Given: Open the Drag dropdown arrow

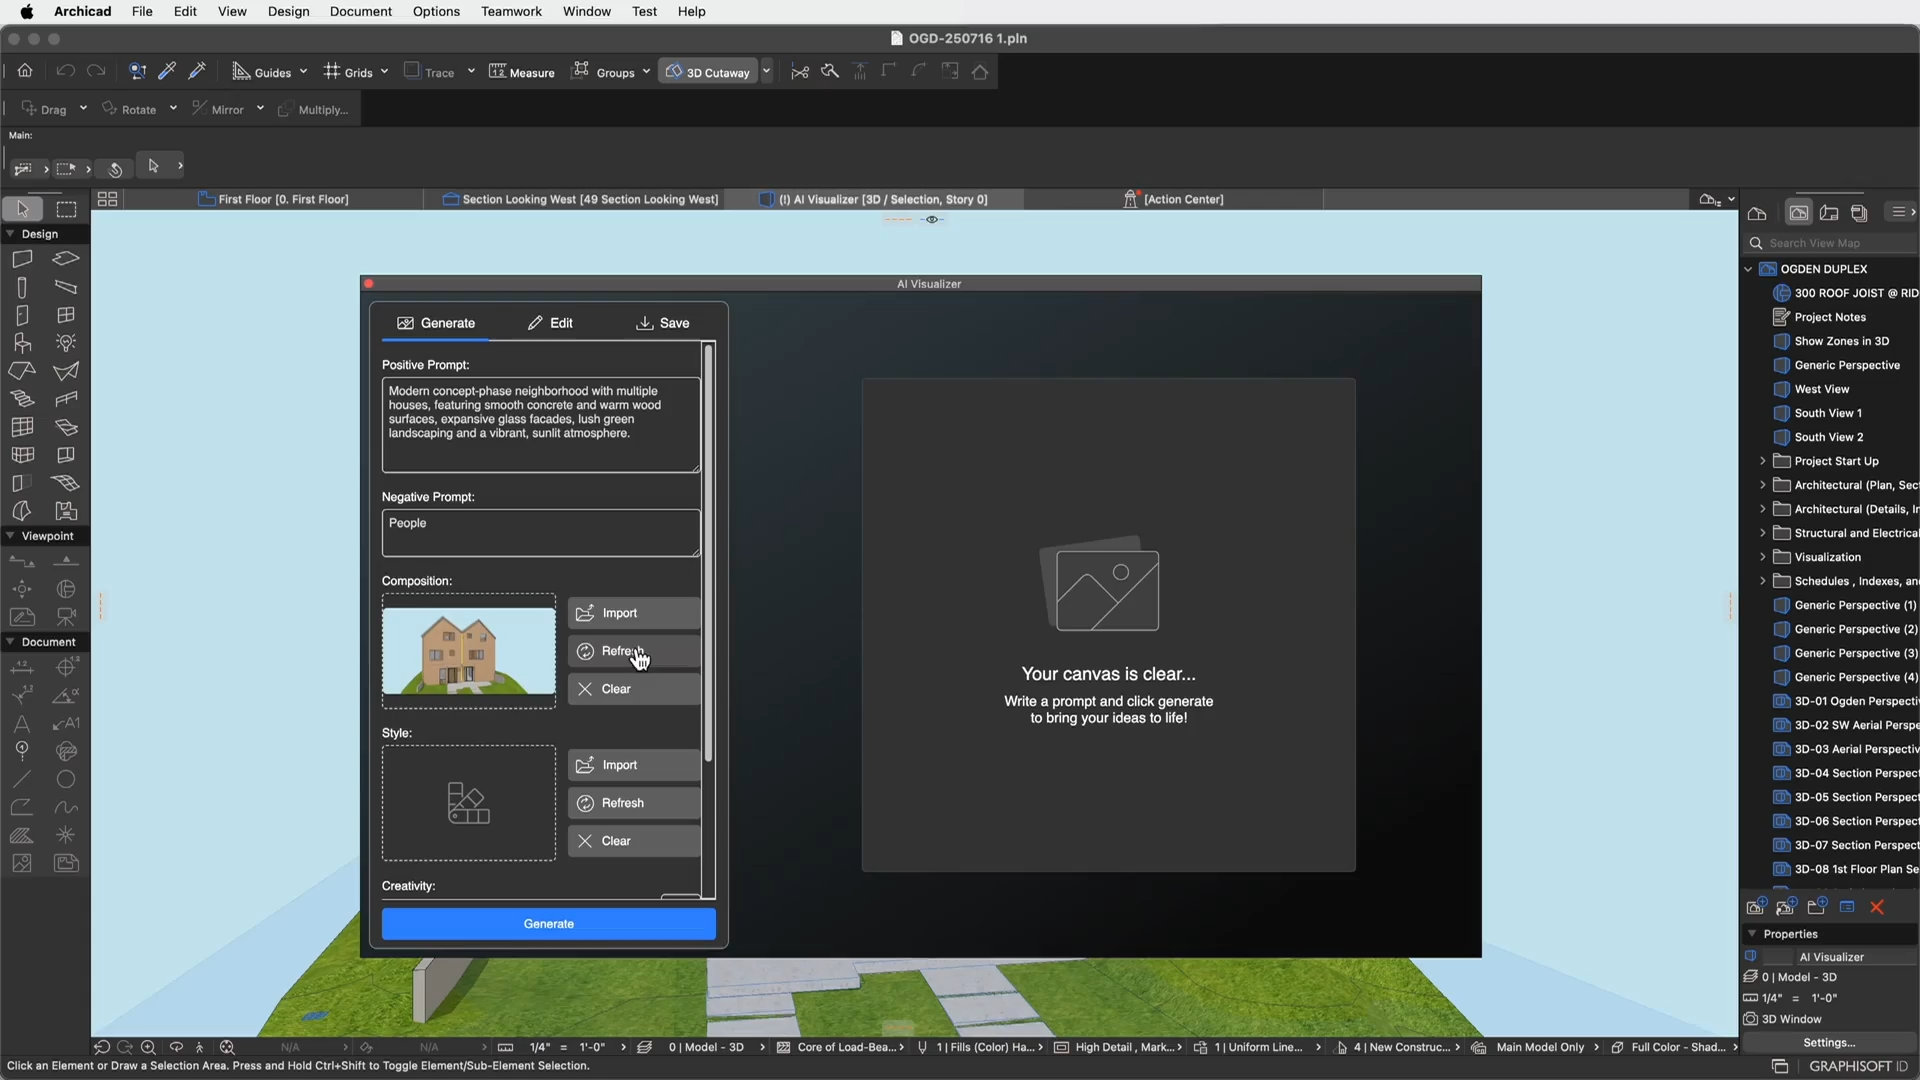Looking at the screenshot, I should pos(83,109).
